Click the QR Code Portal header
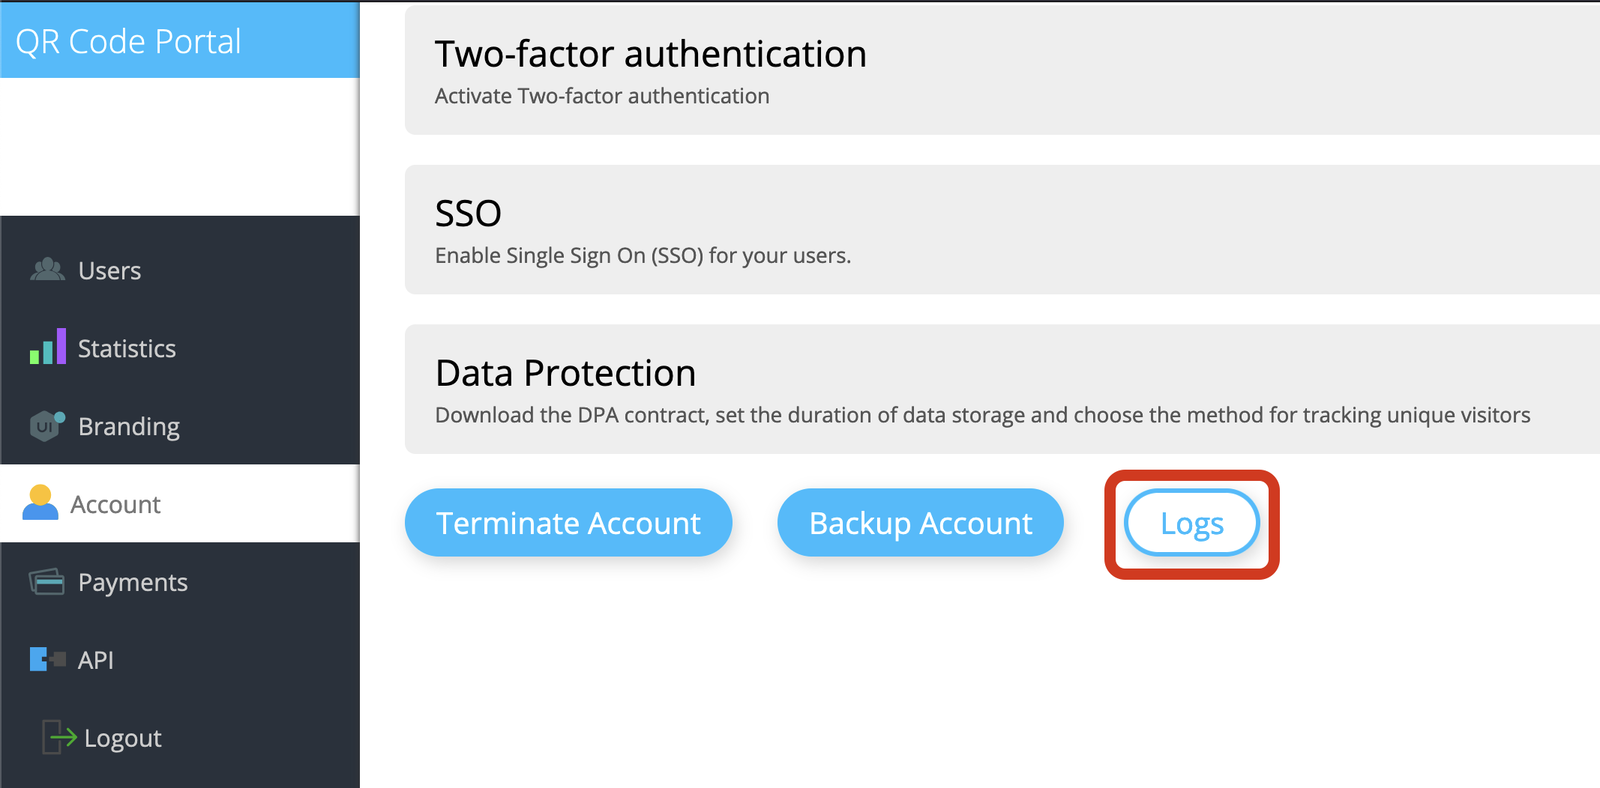 coord(128,41)
